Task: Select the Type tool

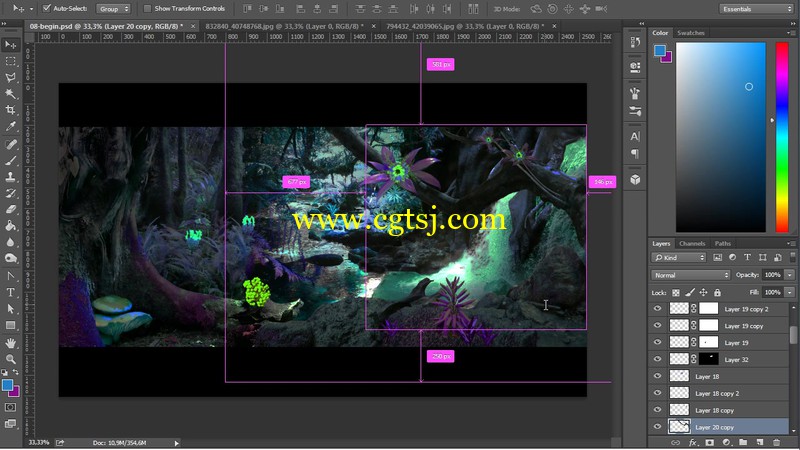Action: coord(10,292)
